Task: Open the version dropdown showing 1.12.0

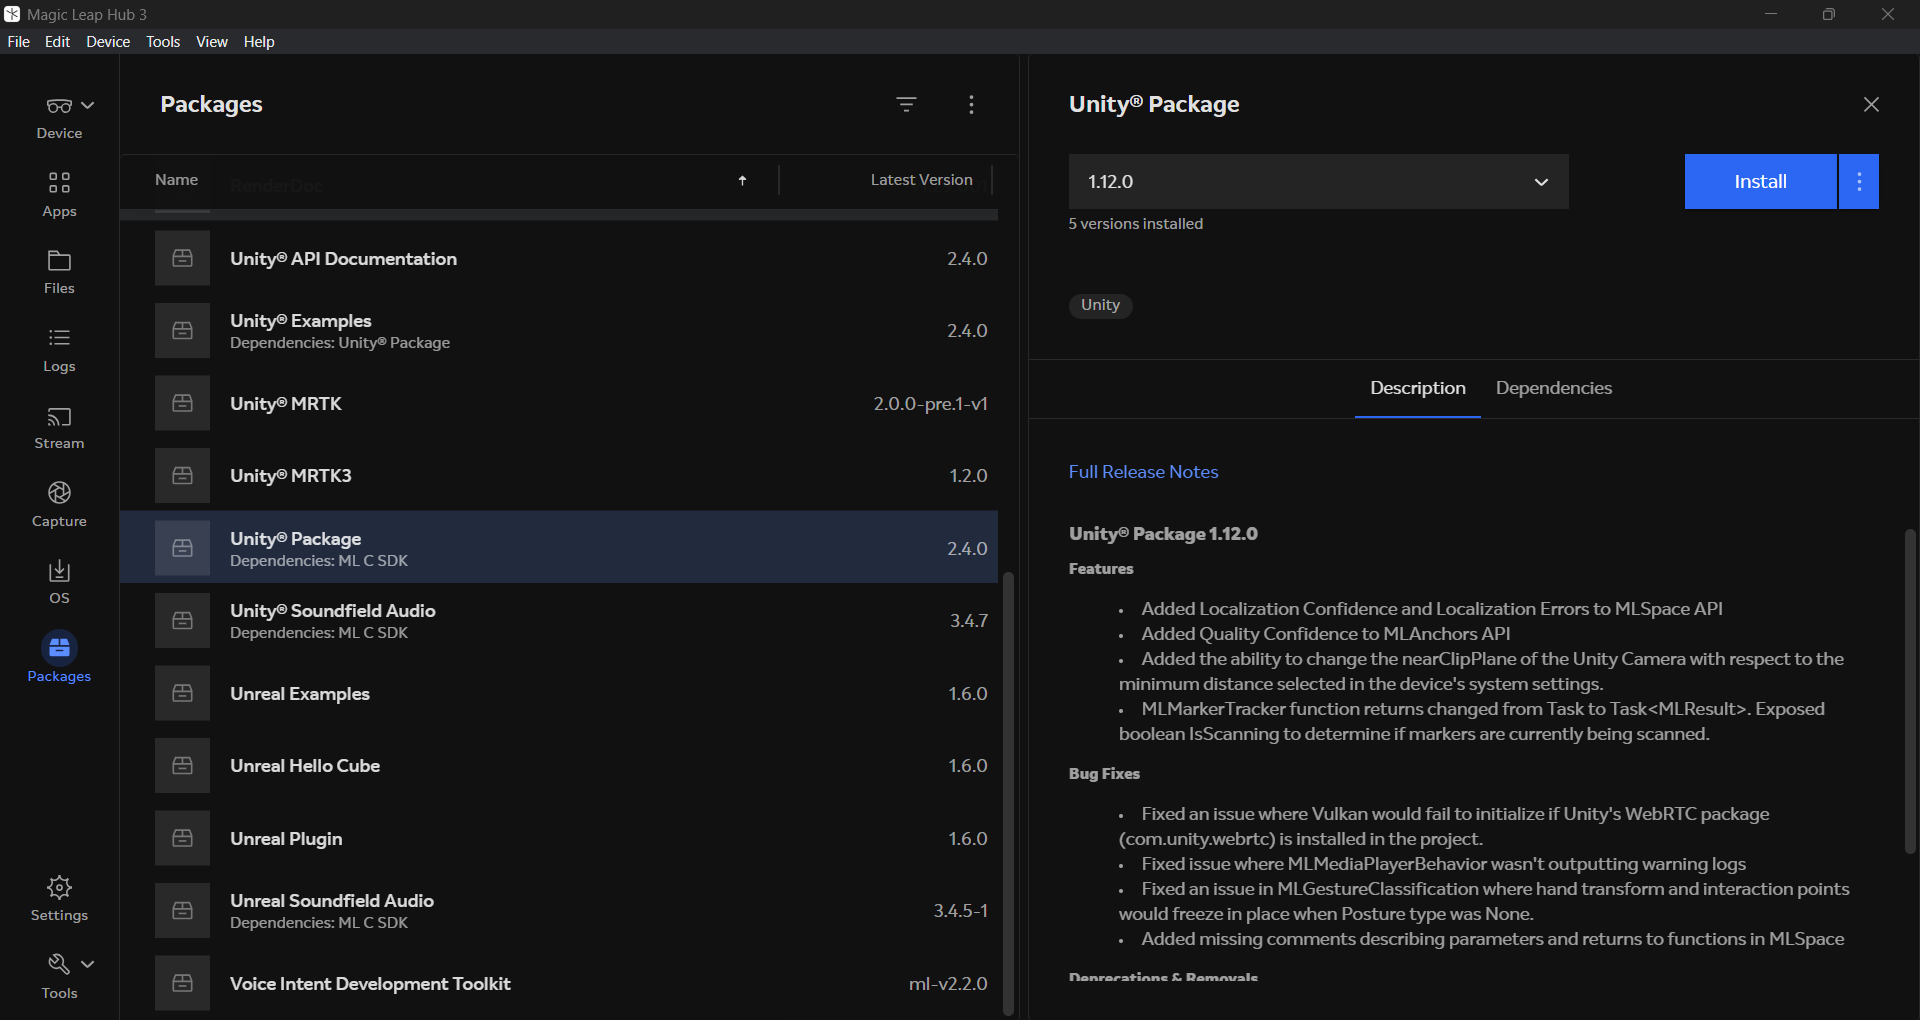Action: coord(1541,181)
